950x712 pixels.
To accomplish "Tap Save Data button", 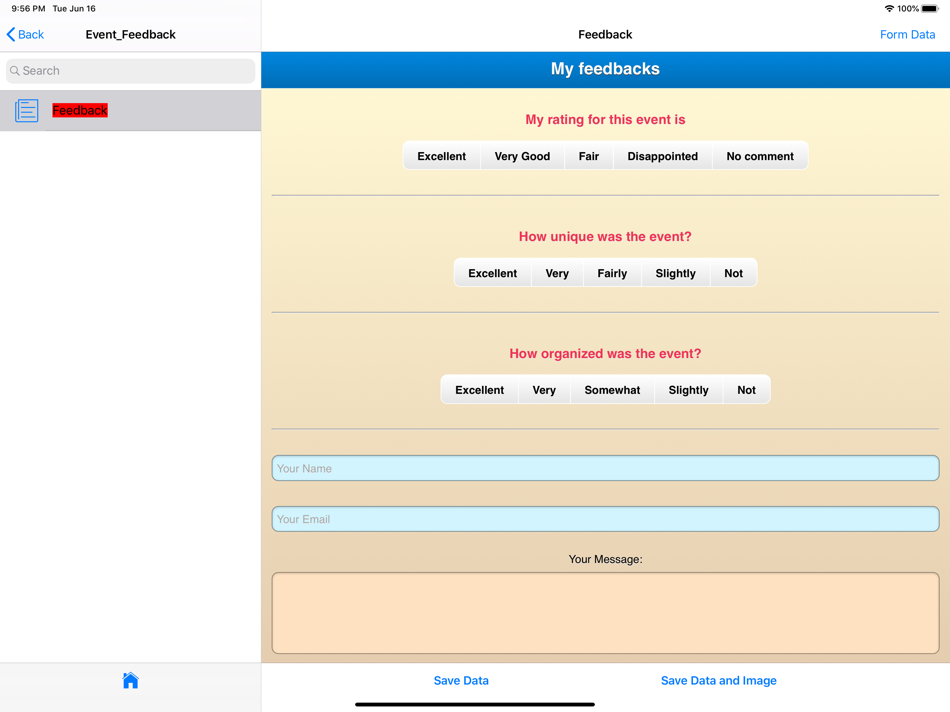I will click(461, 680).
